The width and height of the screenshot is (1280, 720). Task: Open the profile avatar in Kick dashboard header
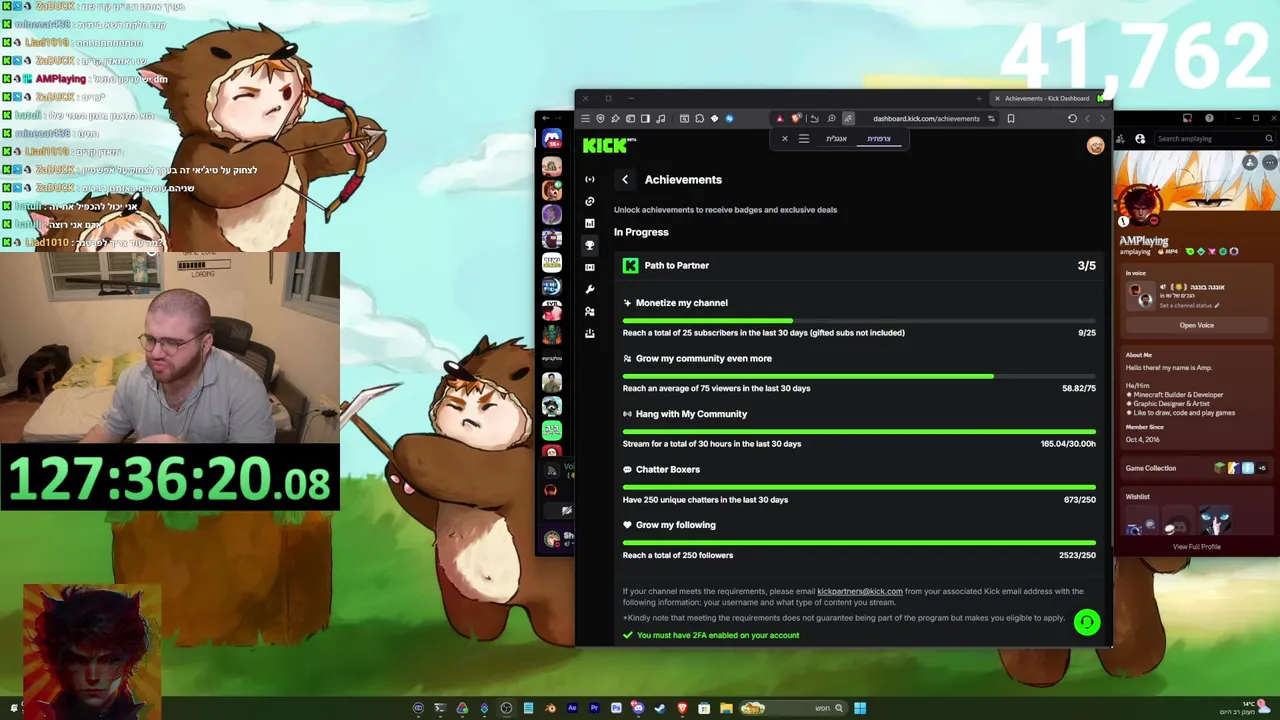1095,146
